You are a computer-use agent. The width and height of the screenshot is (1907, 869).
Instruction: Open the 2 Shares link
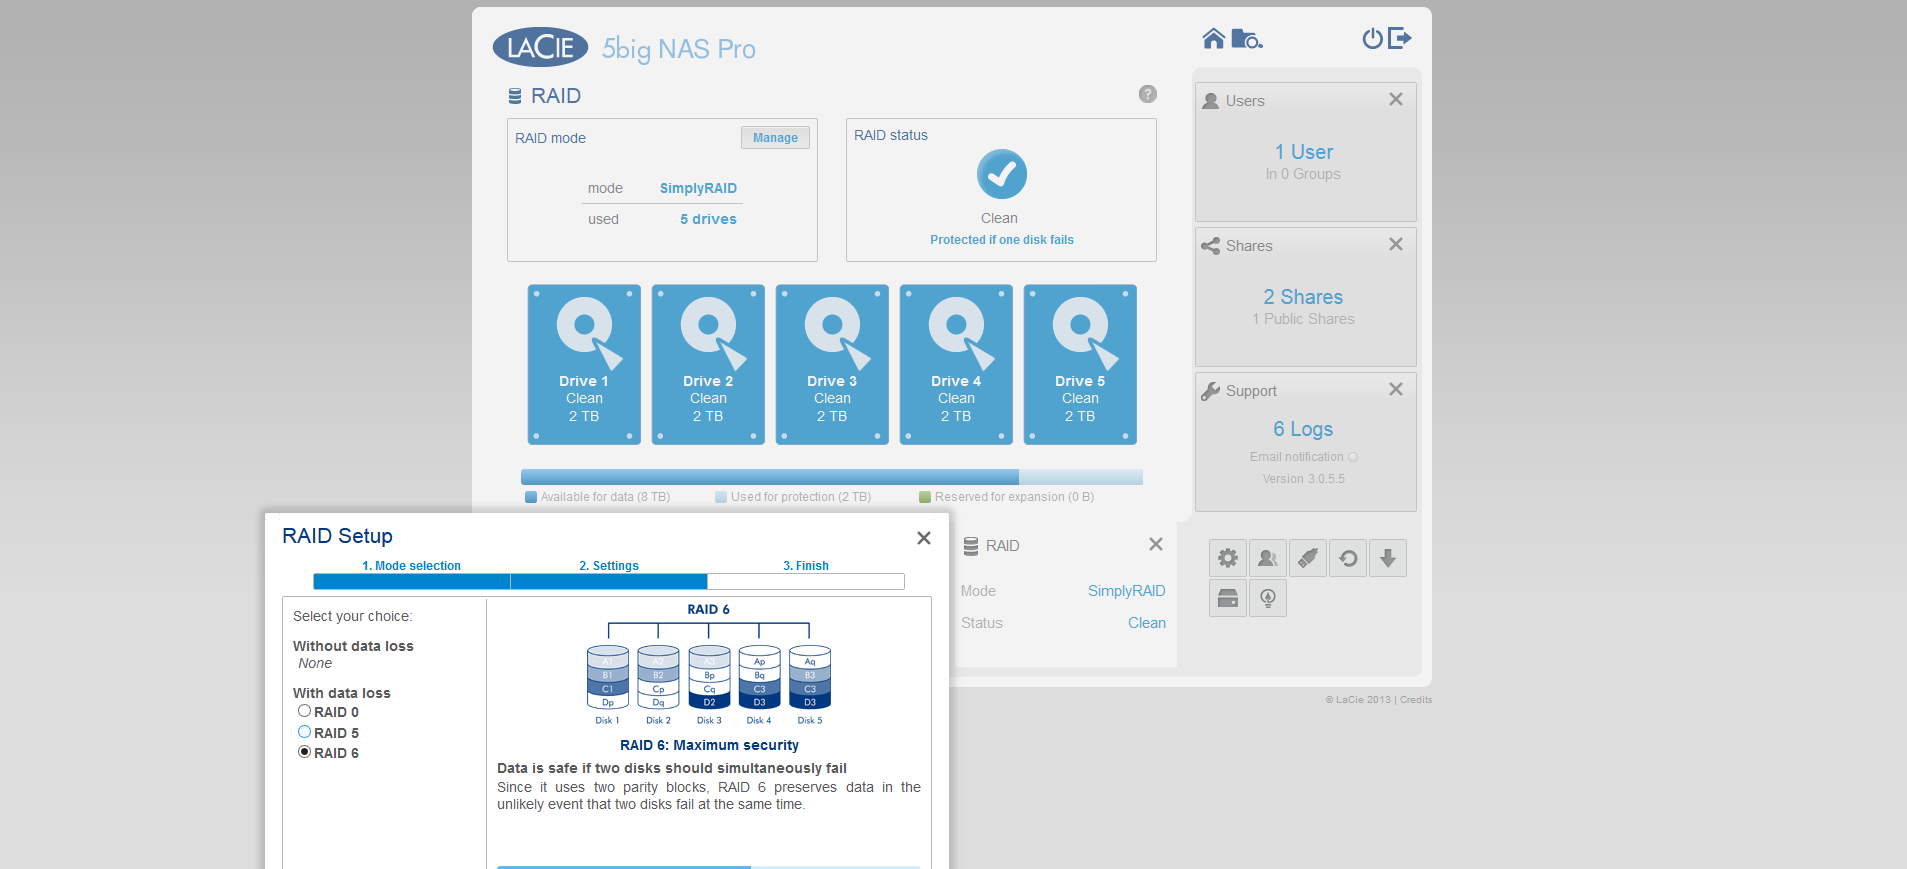coord(1303,297)
